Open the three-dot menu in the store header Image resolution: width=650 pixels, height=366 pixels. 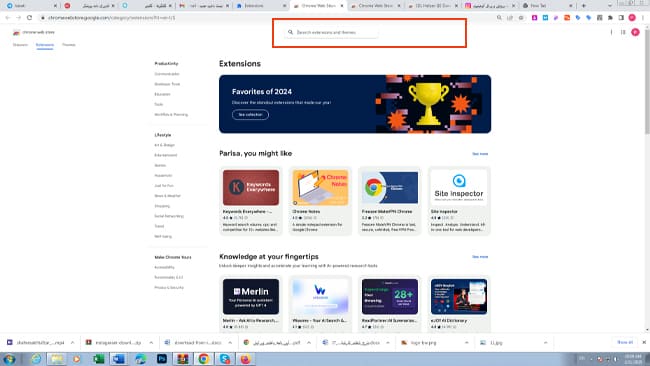[611, 32]
